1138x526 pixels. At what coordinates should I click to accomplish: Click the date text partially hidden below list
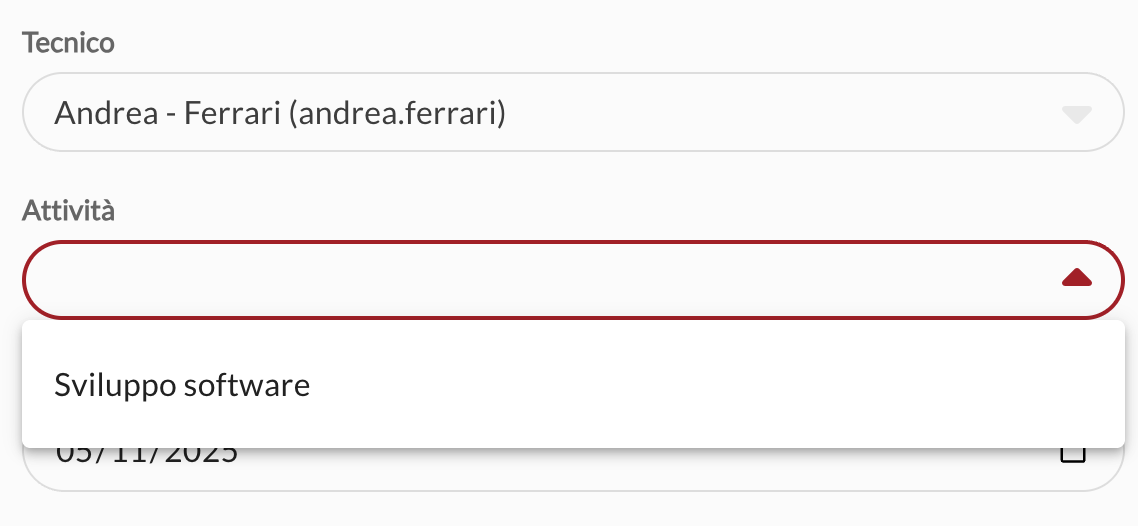pyautogui.click(x=147, y=456)
